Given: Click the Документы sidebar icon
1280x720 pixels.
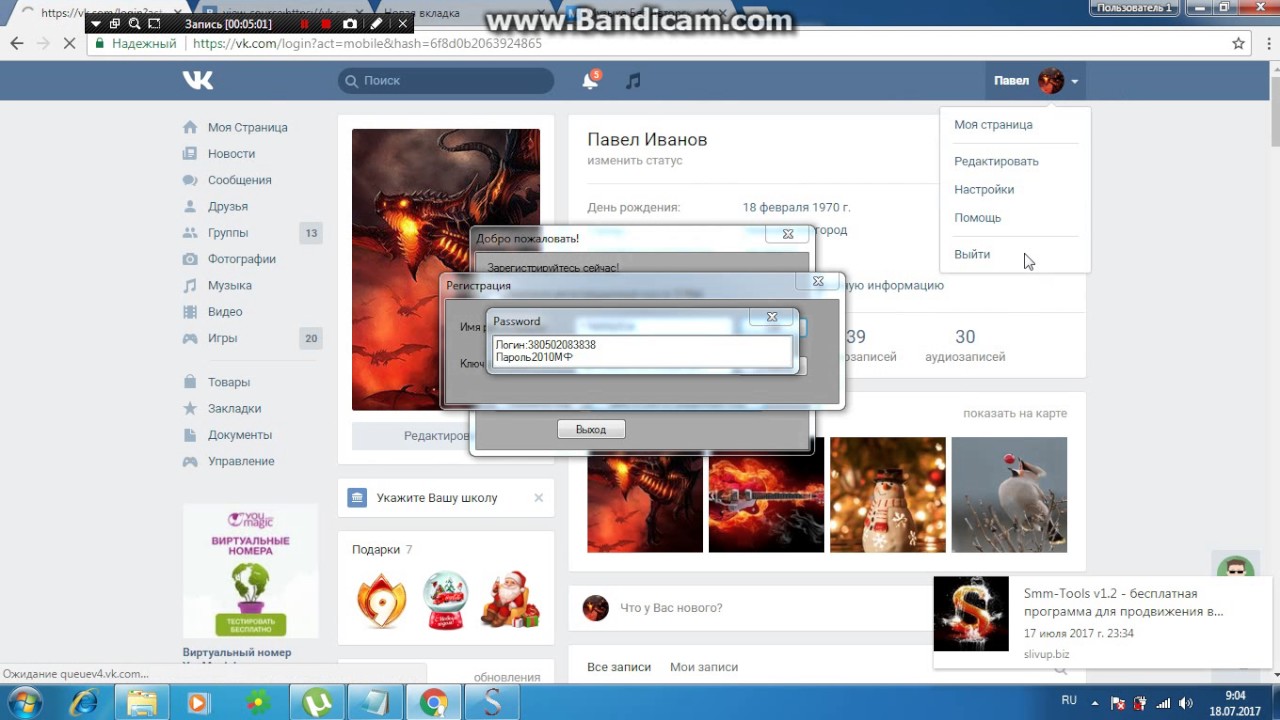Looking at the screenshot, I should point(190,435).
